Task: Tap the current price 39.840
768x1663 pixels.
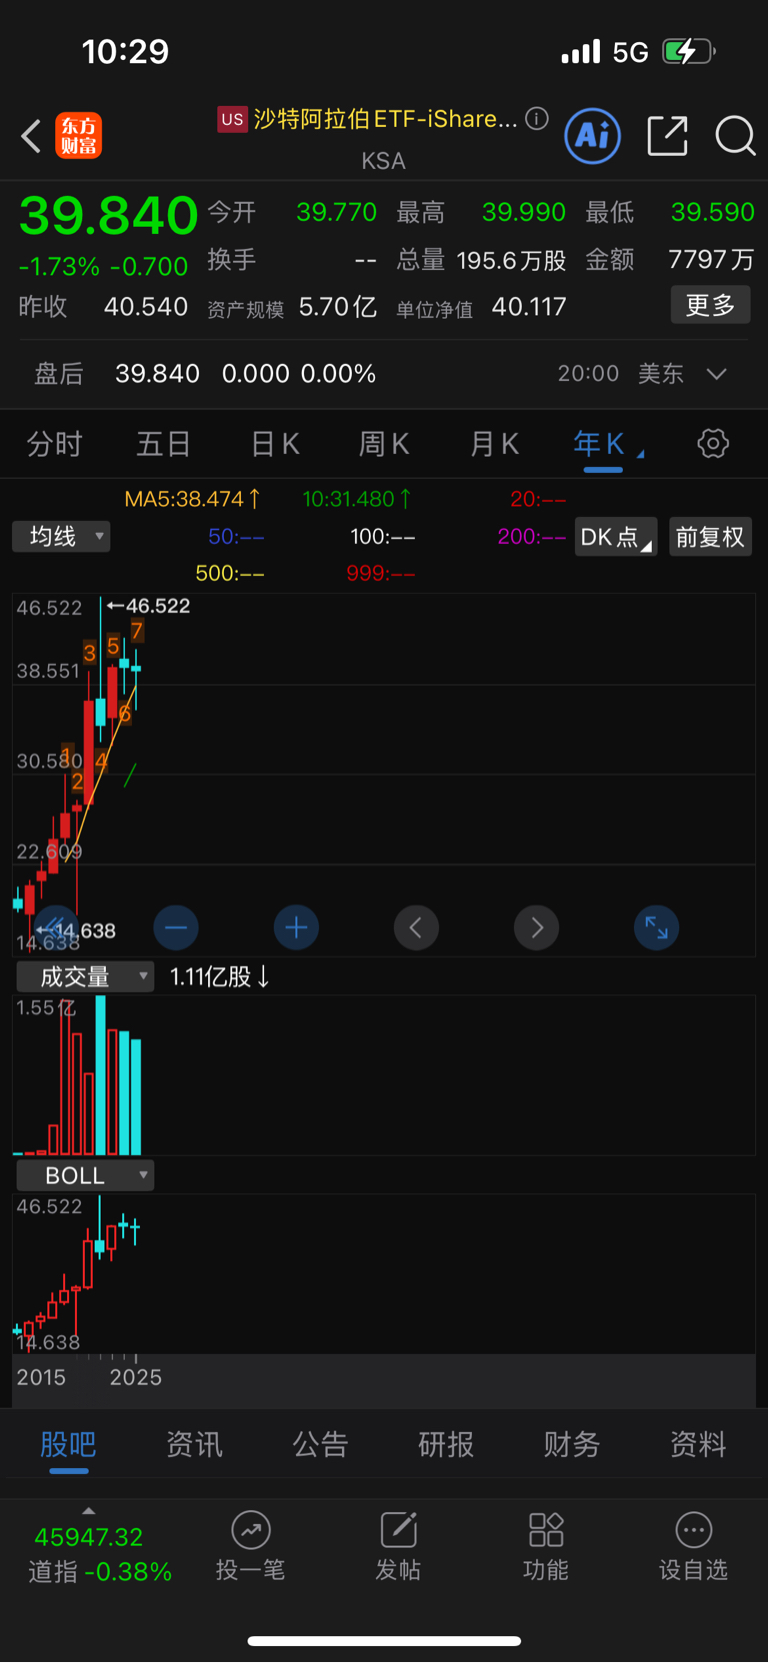Action: [109, 216]
